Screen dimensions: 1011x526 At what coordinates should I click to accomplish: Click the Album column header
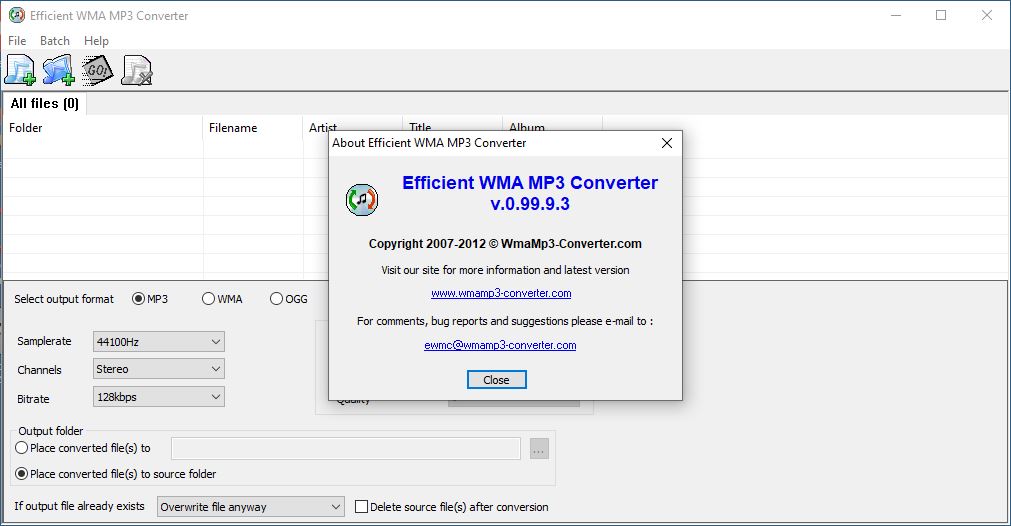552,124
